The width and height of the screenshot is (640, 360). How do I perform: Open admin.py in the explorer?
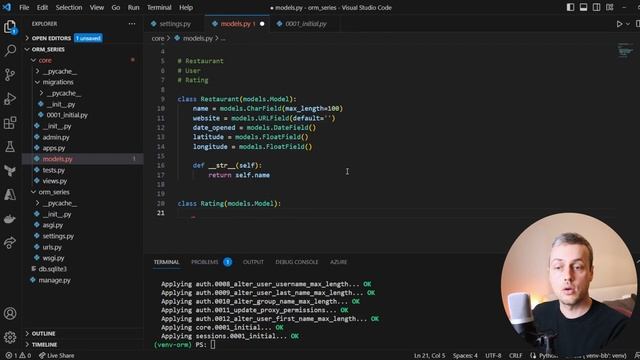56,137
